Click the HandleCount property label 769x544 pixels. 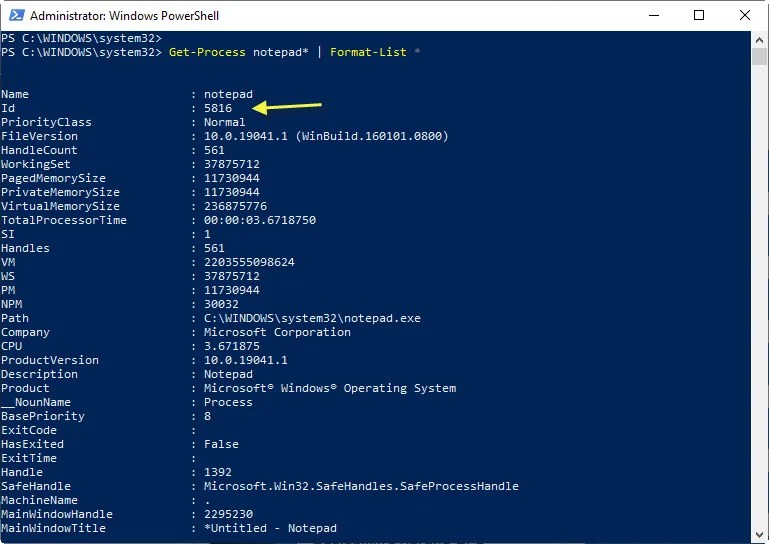[39, 150]
